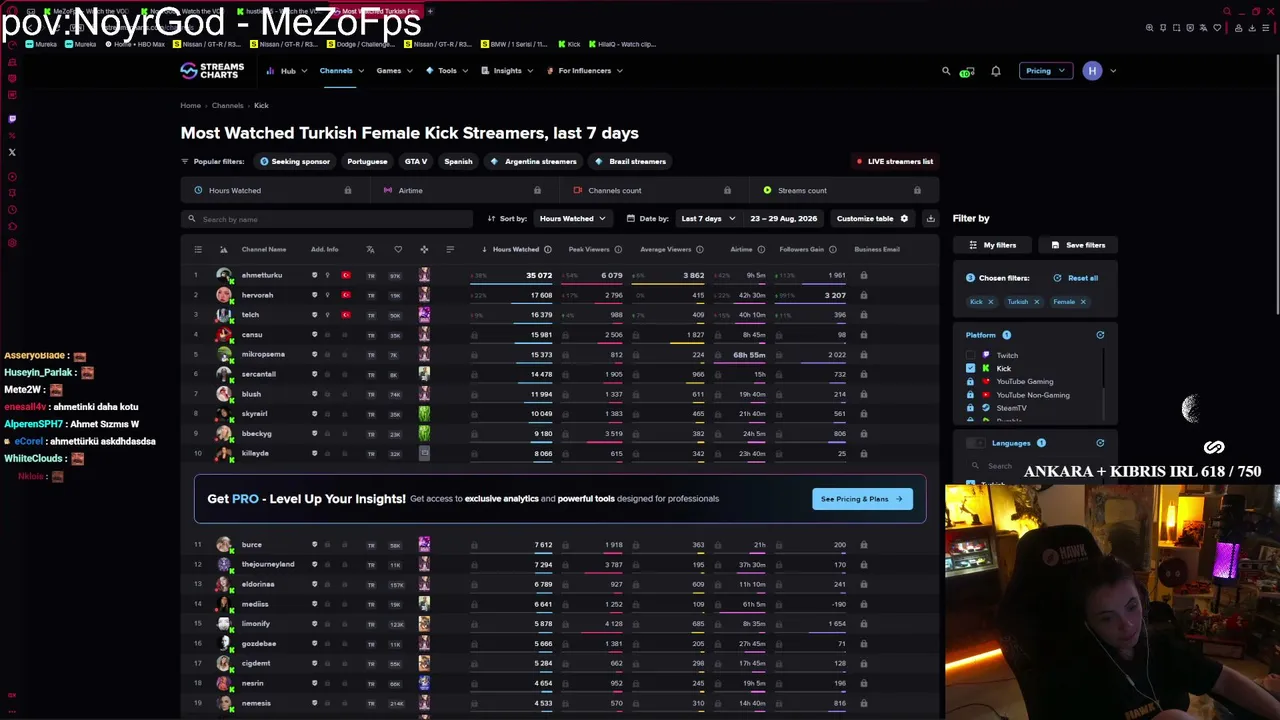Open the Streams Charts logo homepage
Image resolution: width=1280 pixels, height=720 pixels.
[212, 70]
